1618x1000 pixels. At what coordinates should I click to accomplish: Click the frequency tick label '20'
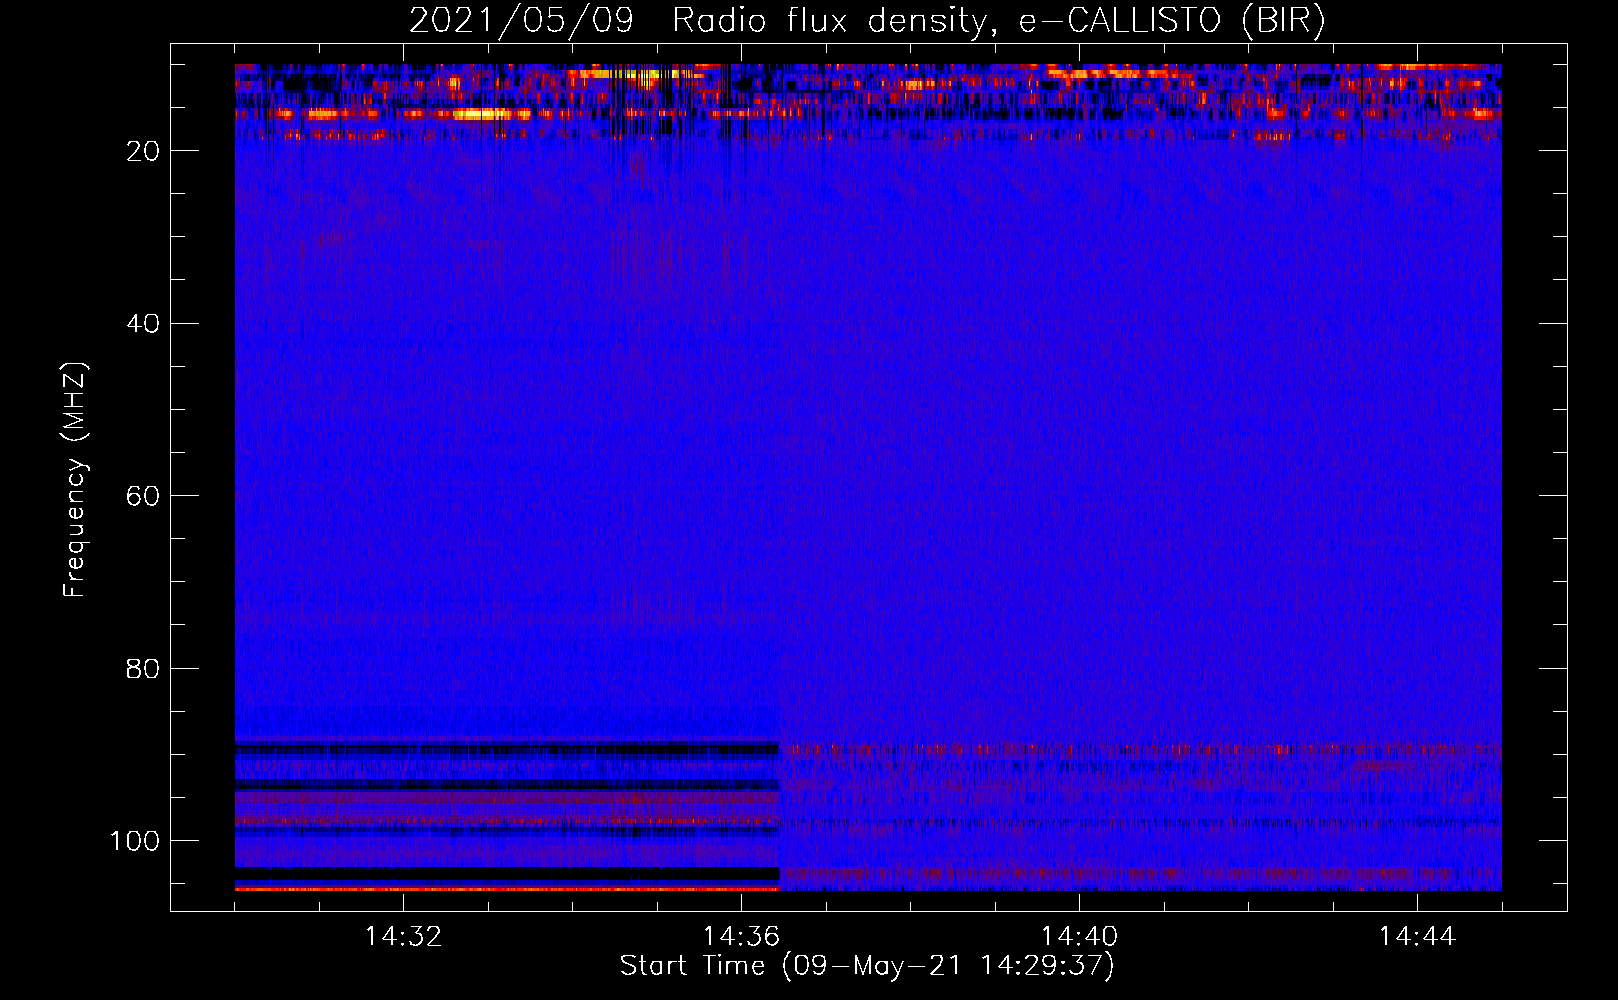point(143,151)
